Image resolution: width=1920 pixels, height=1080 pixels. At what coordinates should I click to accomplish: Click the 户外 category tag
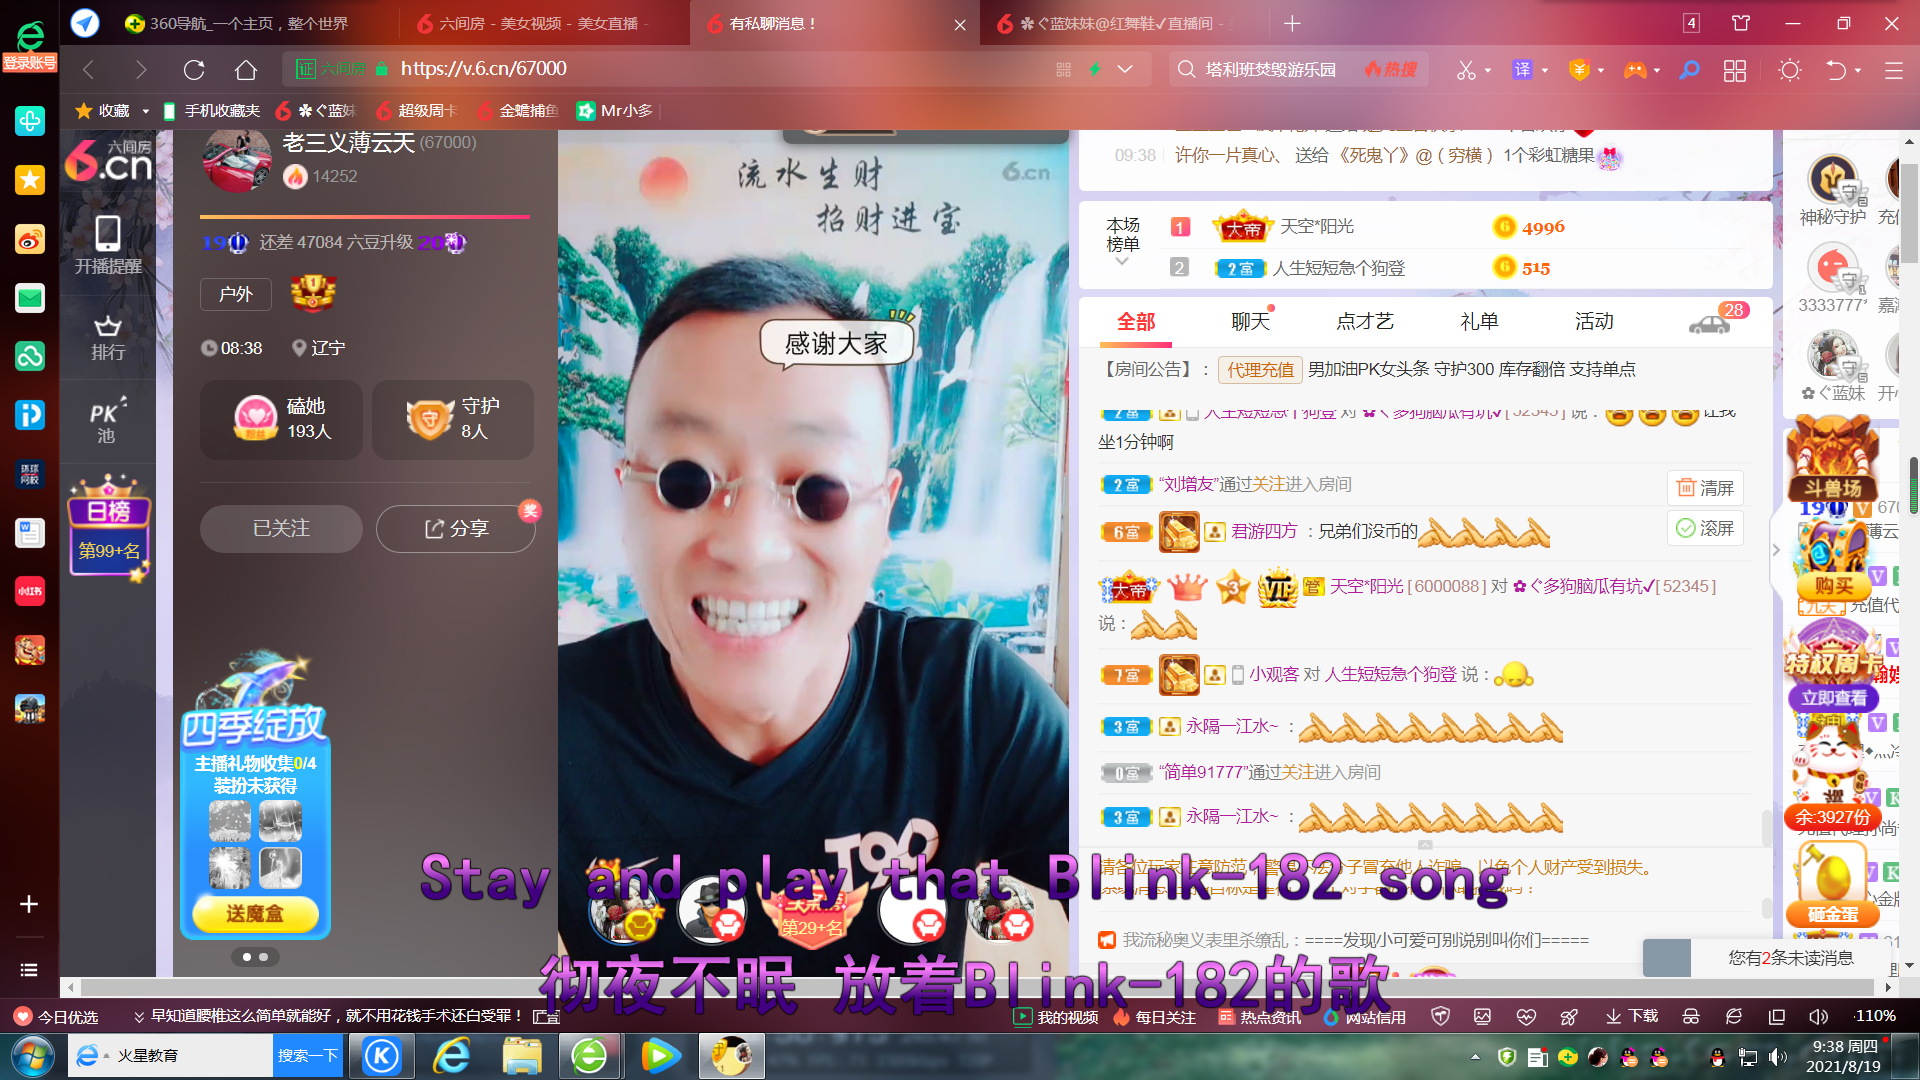click(x=236, y=294)
